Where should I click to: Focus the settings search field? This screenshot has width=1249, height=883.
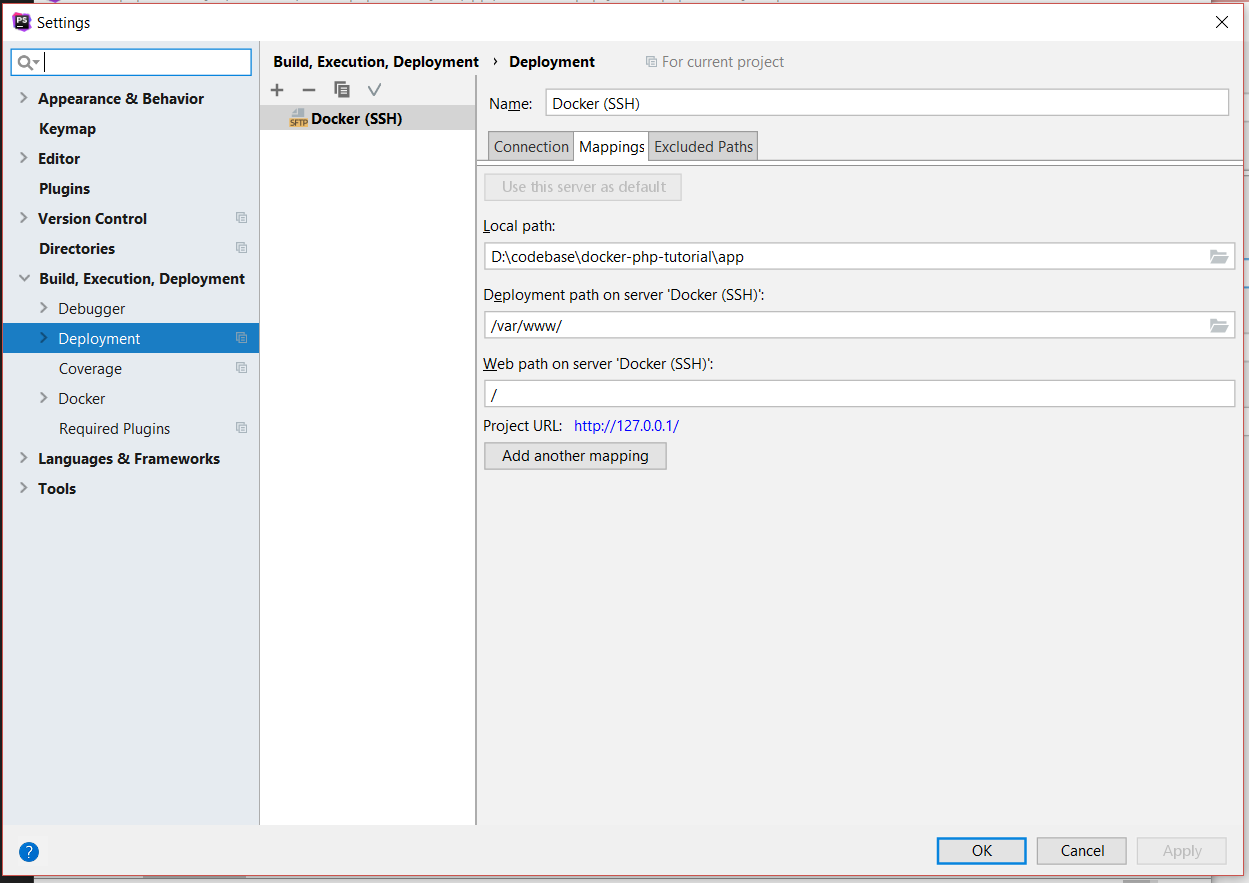131,62
